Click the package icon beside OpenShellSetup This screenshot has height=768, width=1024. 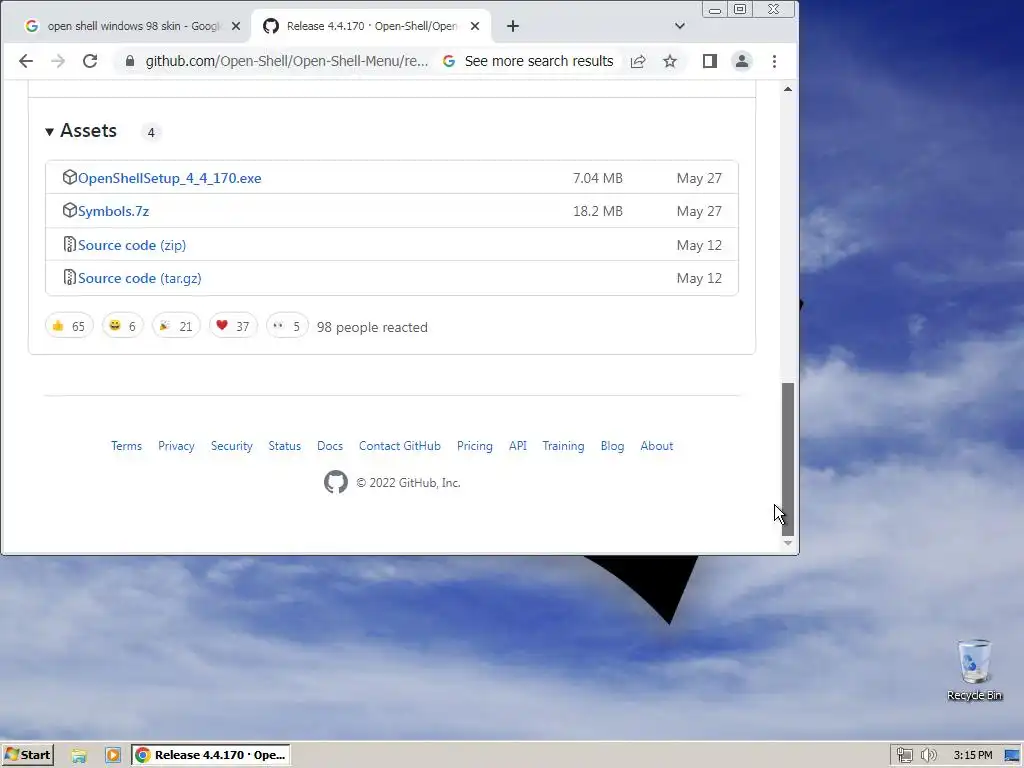pos(69,177)
